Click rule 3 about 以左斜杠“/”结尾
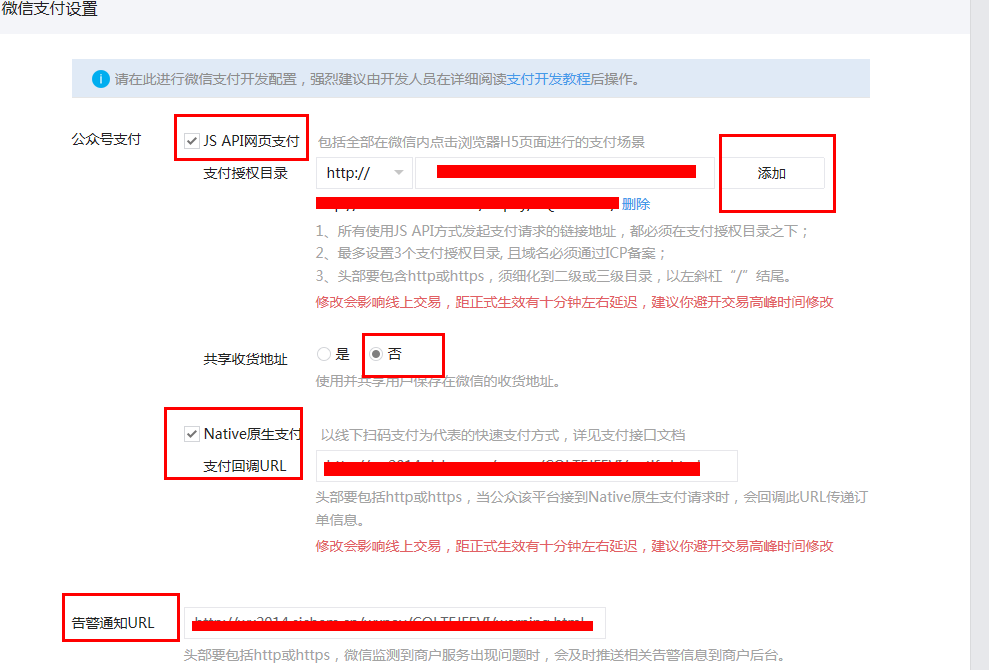The height and width of the screenshot is (670, 989). tap(554, 276)
